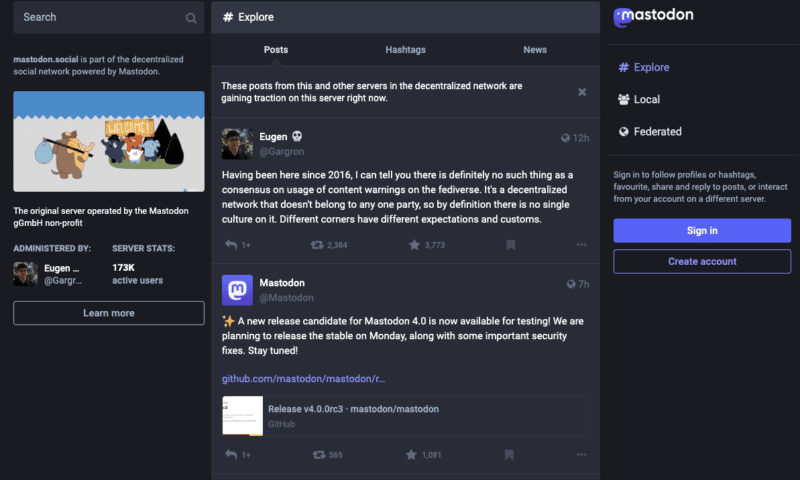The width and height of the screenshot is (800, 480).
Task: Click Eugen's avatar under Administered By
Action: point(26,274)
